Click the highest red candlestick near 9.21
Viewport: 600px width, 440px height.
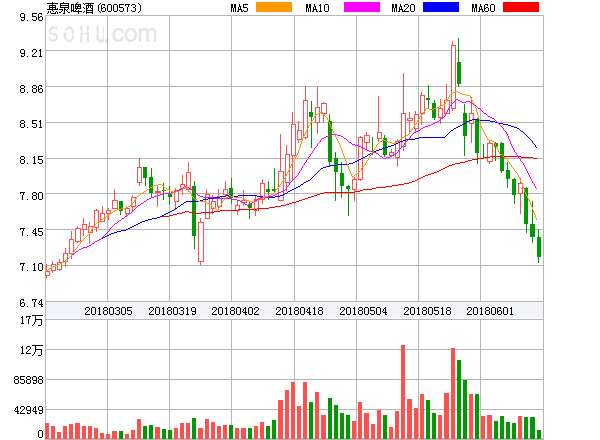(x=453, y=77)
